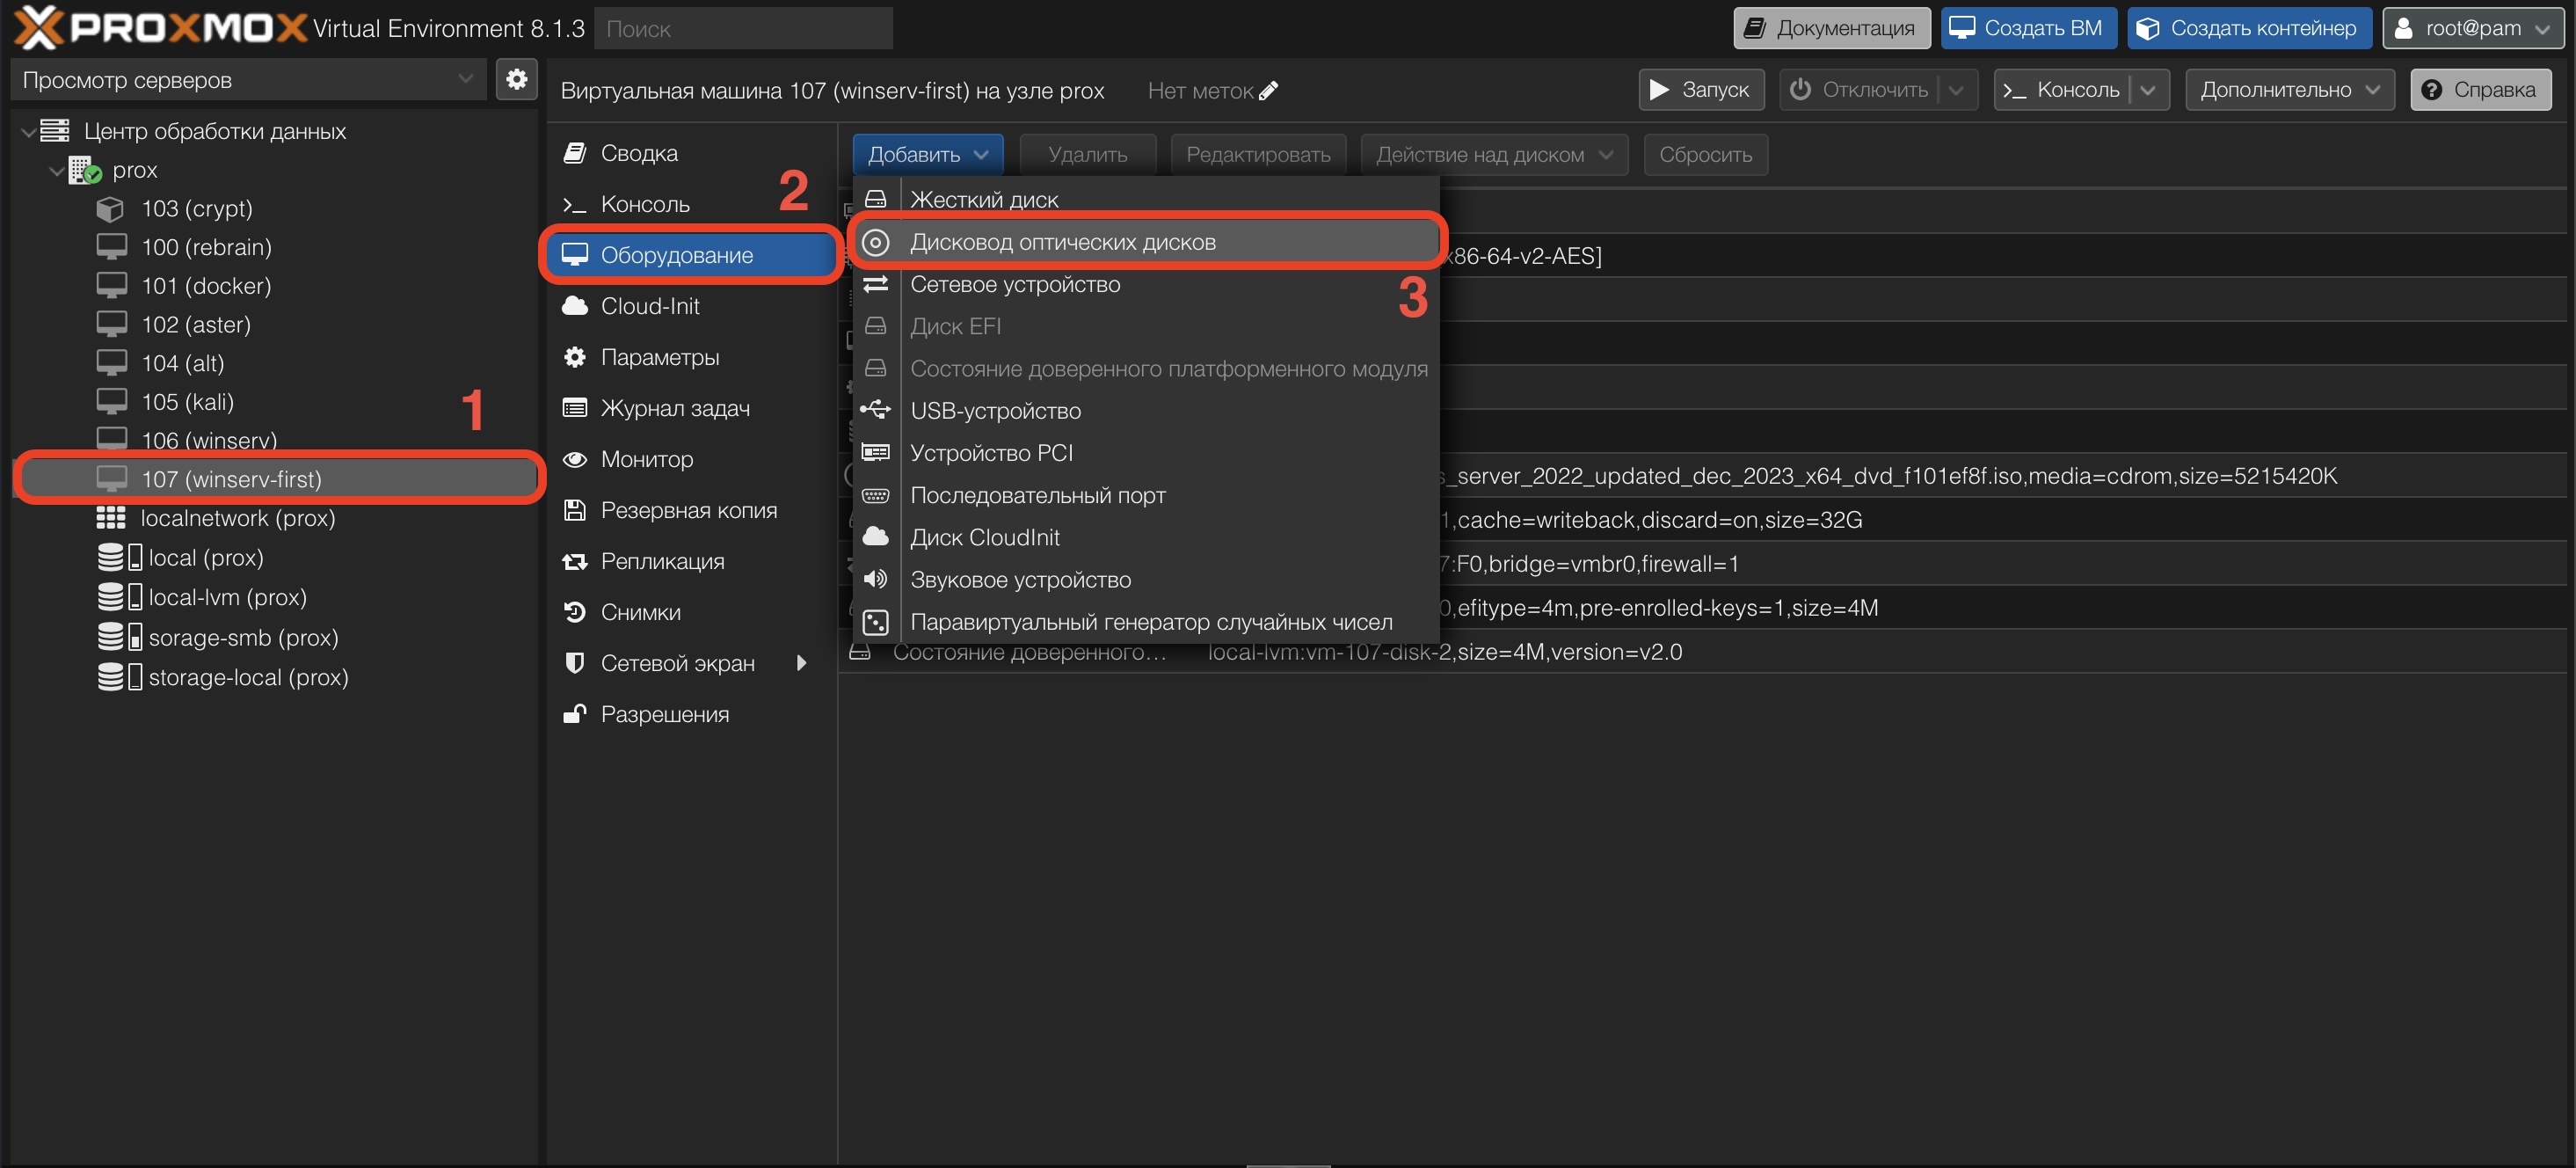Expand the Firewall submenu arrow
The width and height of the screenshot is (2576, 1168).
pos(801,663)
